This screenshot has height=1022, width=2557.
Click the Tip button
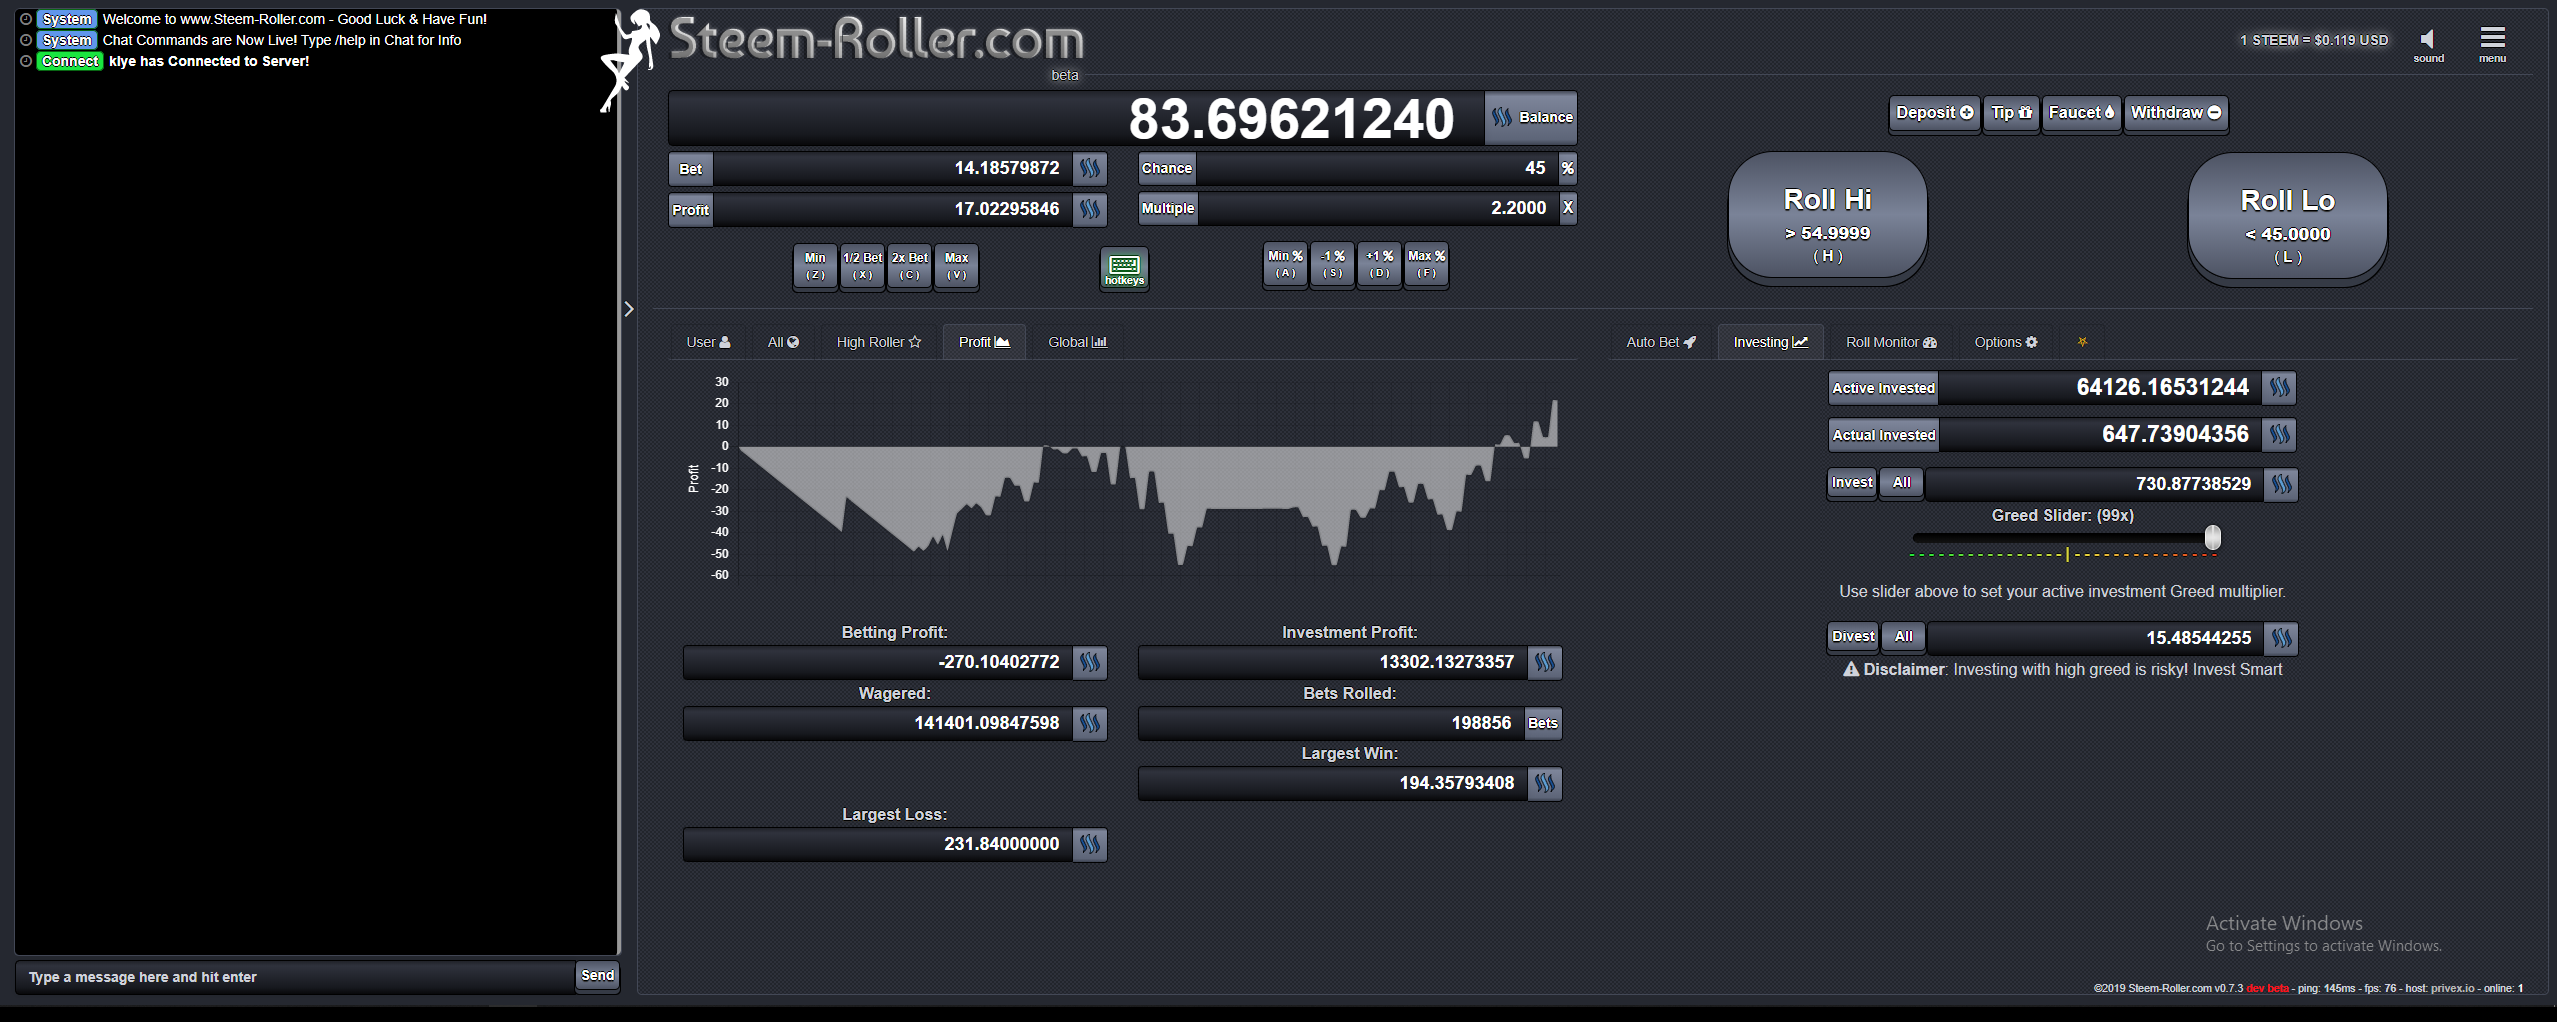(x=2011, y=113)
